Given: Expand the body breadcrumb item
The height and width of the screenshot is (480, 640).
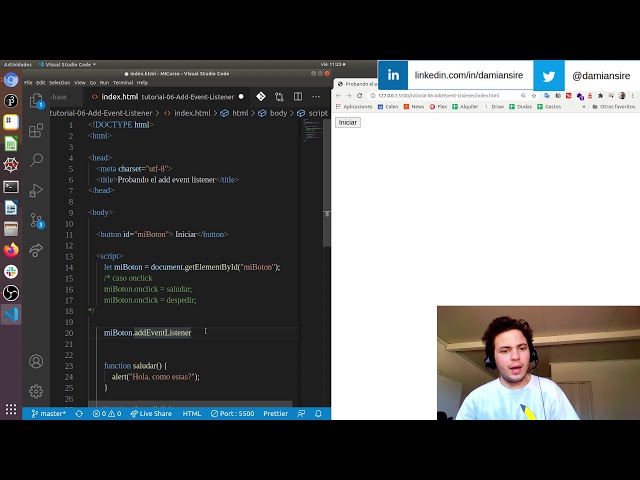Looking at the screenshot, I should coord(273,113).
